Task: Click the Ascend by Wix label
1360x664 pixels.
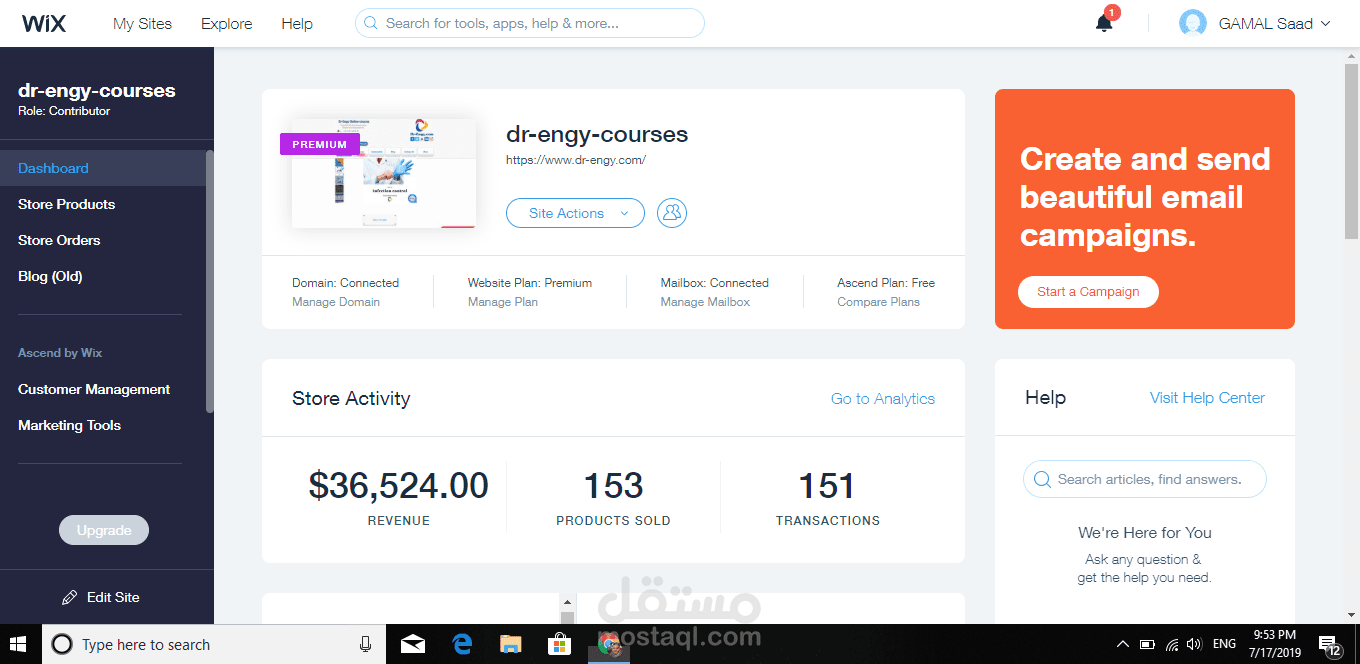Action: click(60, 353)
